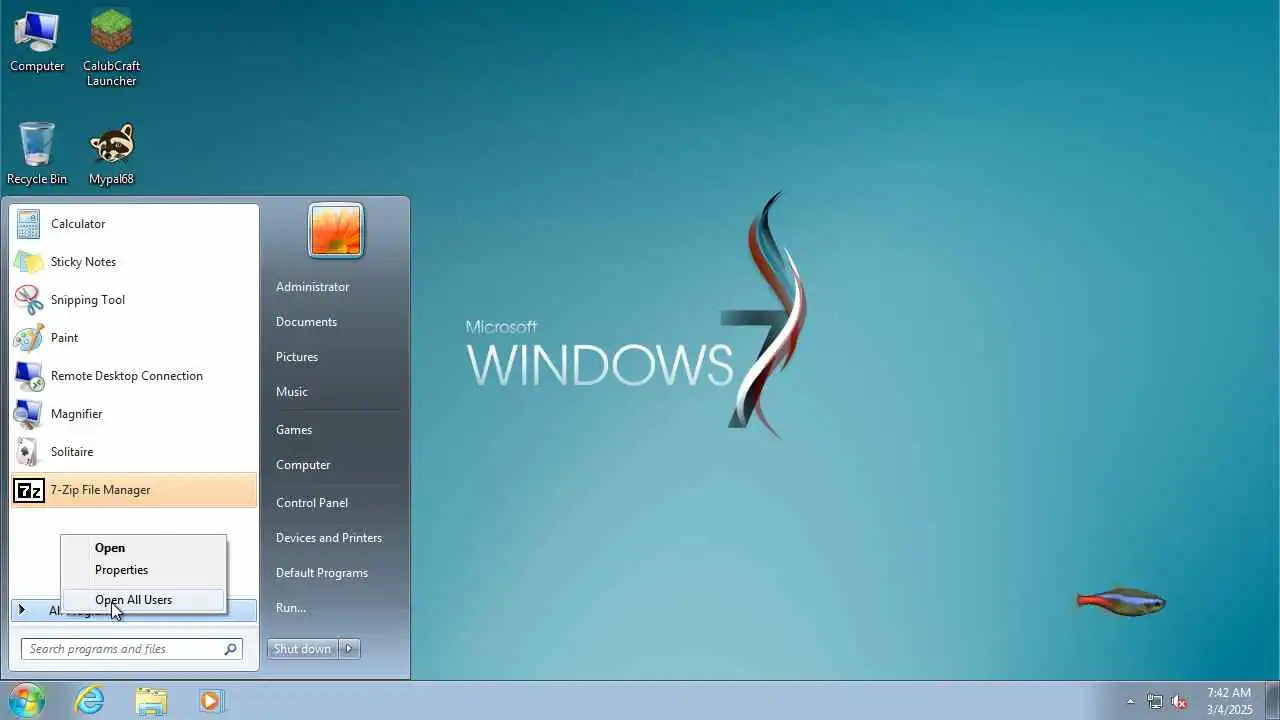Screen dimensions: 1280x720
Task: Click the magnifying glass search icon
Action: 231,649
